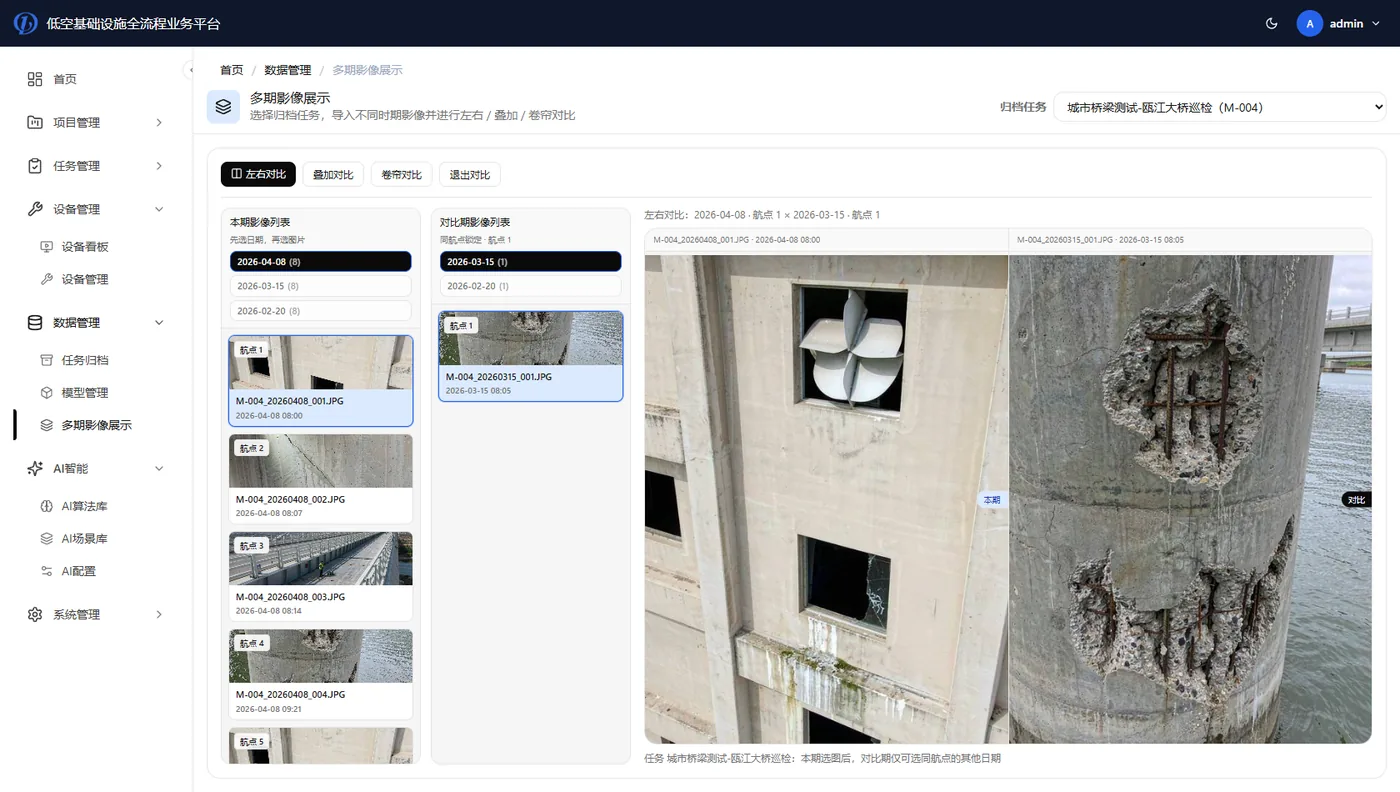Select current-period date 2026-02-20 (8)
1400x792 pixels.
(320, 311)
